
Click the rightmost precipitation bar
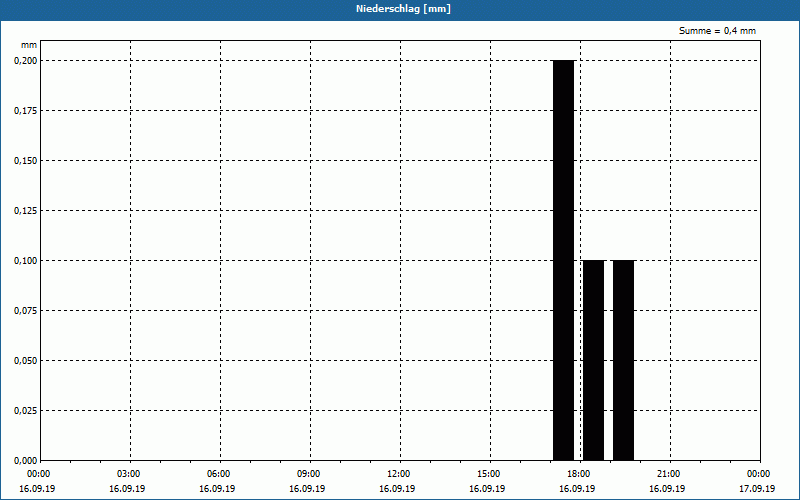[623, 360]
